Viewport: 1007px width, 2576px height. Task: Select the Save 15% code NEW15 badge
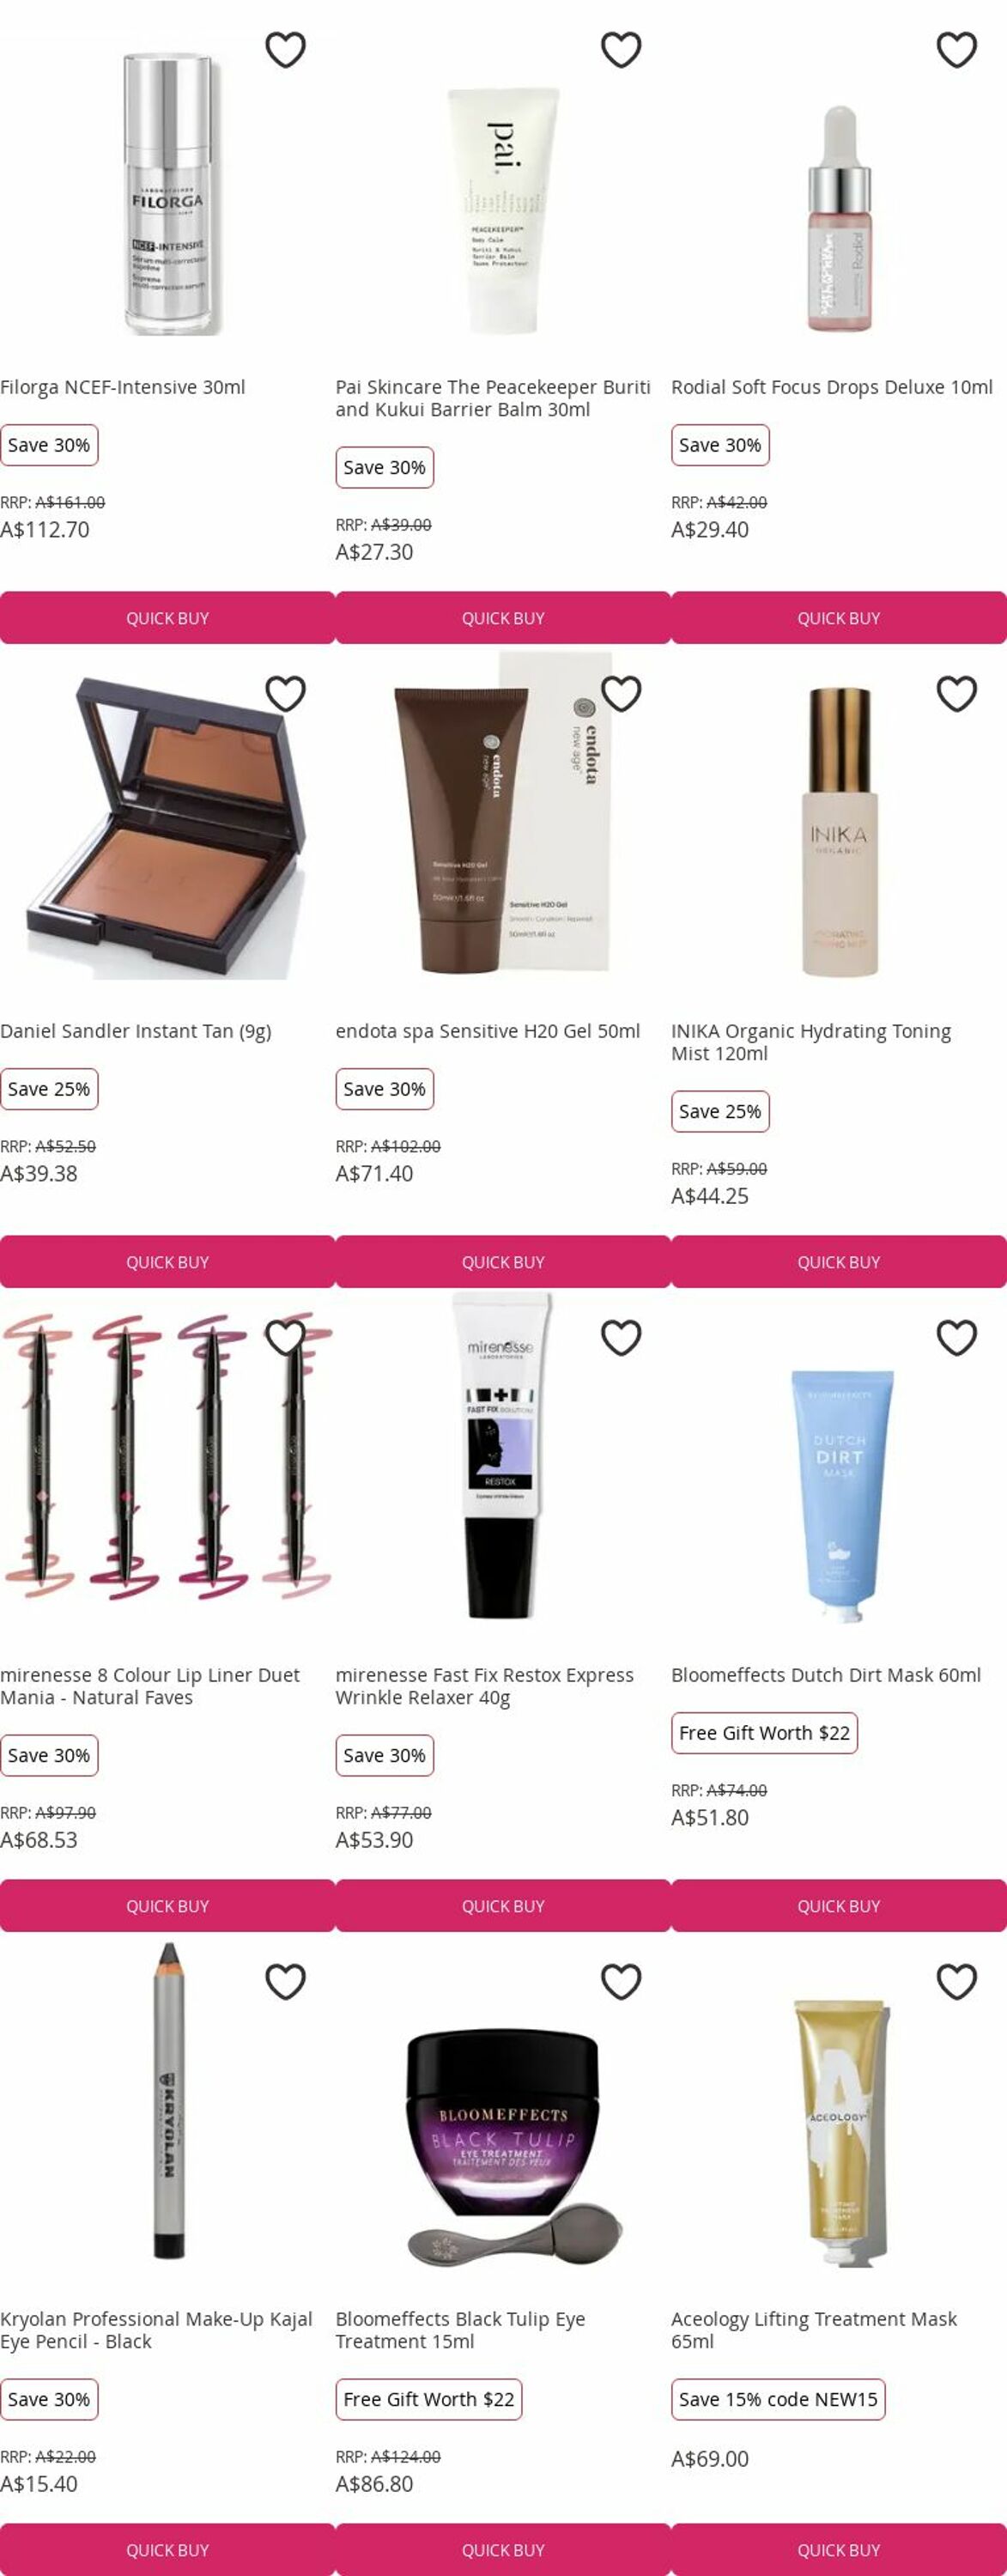click(x=778, y=2399)
